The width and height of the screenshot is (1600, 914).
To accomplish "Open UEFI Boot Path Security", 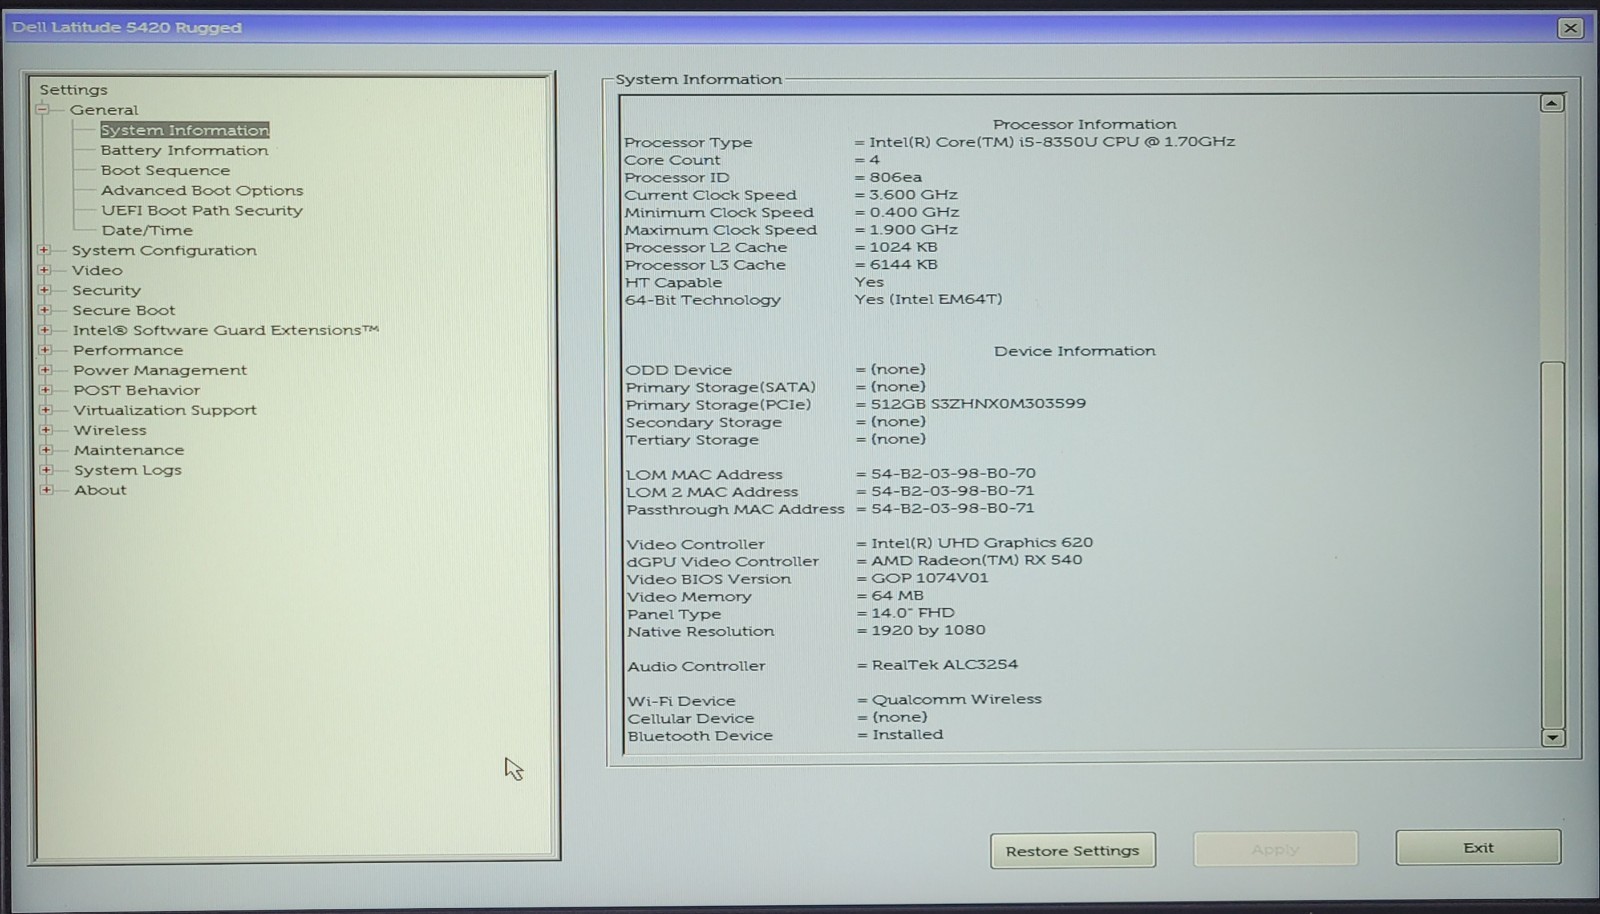I will pos(202,210).
